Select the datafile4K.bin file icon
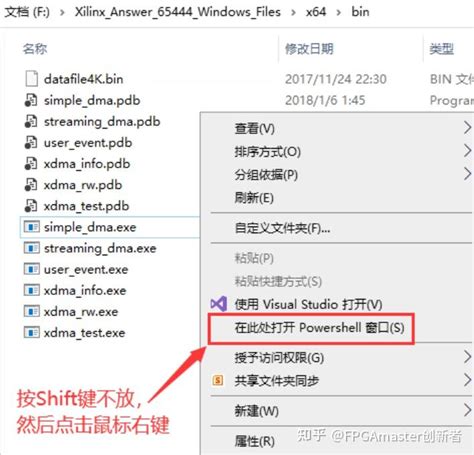Image resolution: width=474 pixels, height=455 pixels. point(31,79)
